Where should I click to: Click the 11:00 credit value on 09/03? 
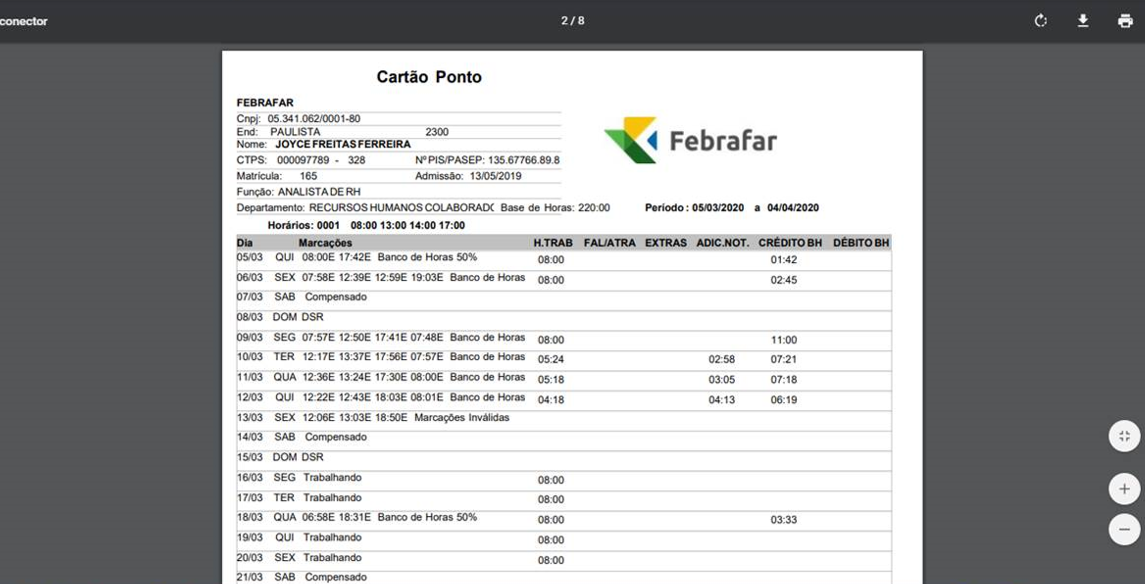click(783, 340)
